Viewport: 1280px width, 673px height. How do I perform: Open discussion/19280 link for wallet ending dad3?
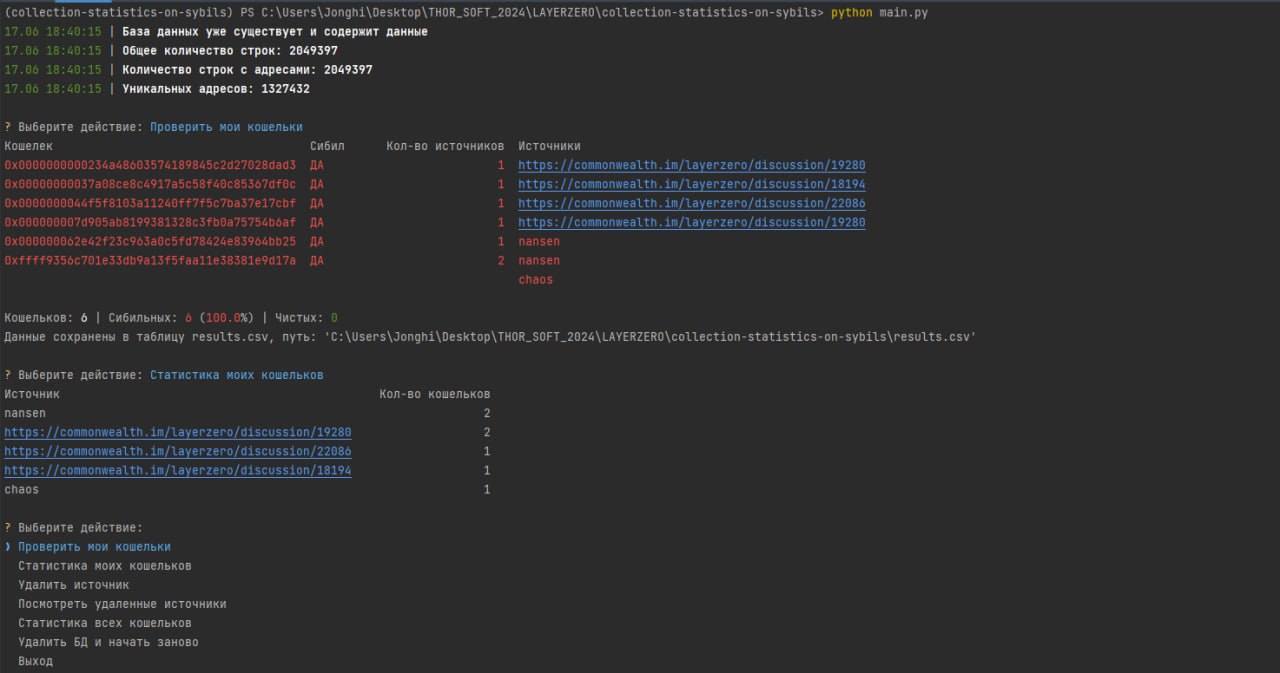click(692, 165)
